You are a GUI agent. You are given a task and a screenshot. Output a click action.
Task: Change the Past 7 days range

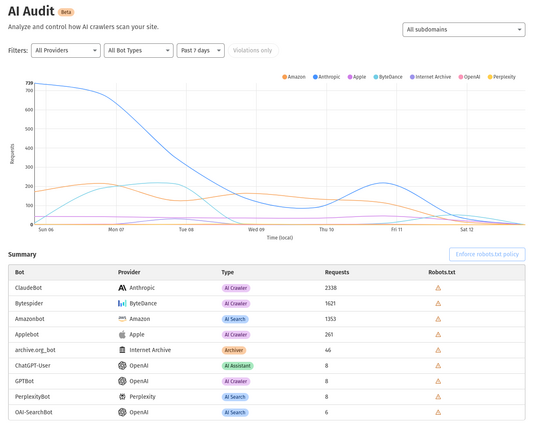pos(201,51)
